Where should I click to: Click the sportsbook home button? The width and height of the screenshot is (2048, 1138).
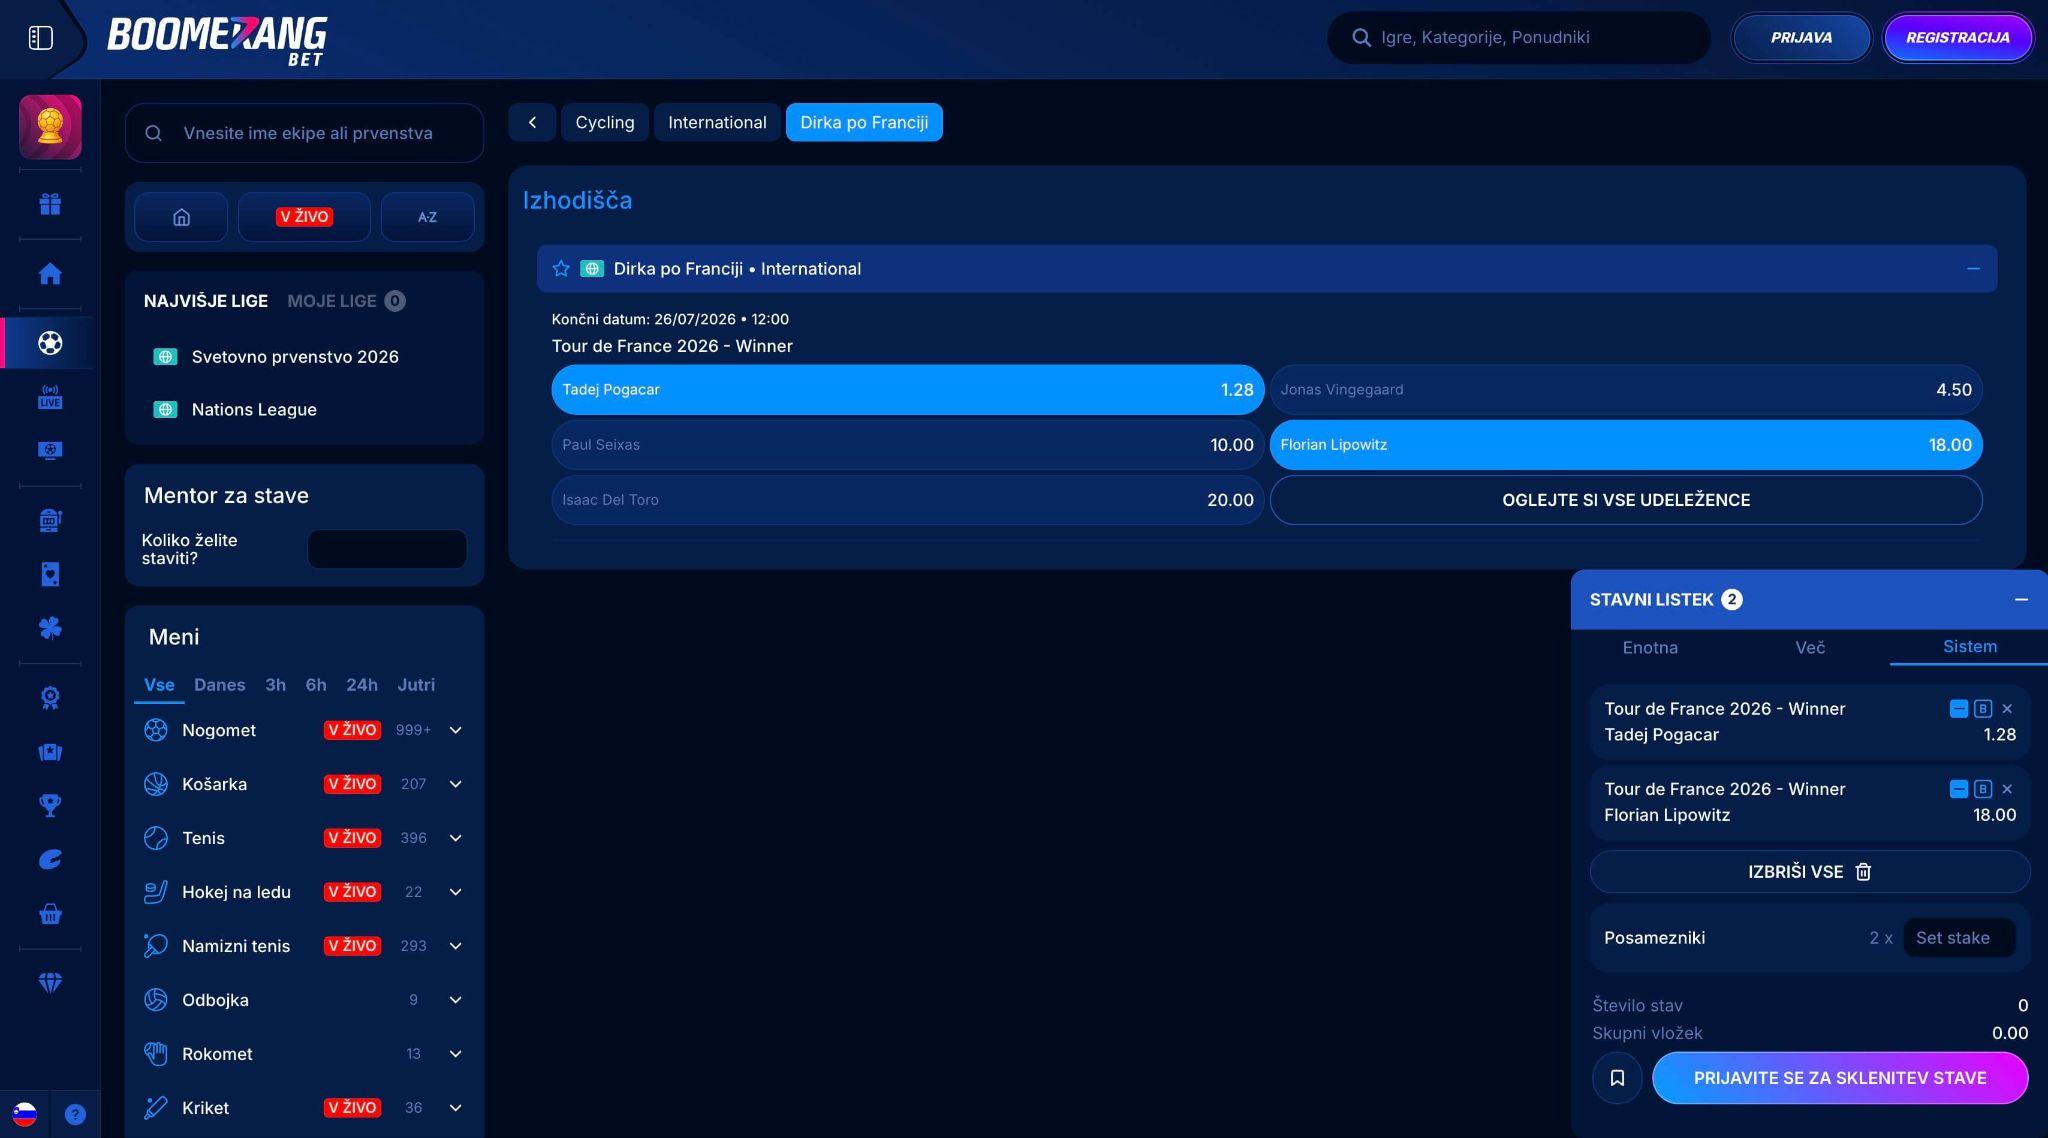(x=181, y=217)
